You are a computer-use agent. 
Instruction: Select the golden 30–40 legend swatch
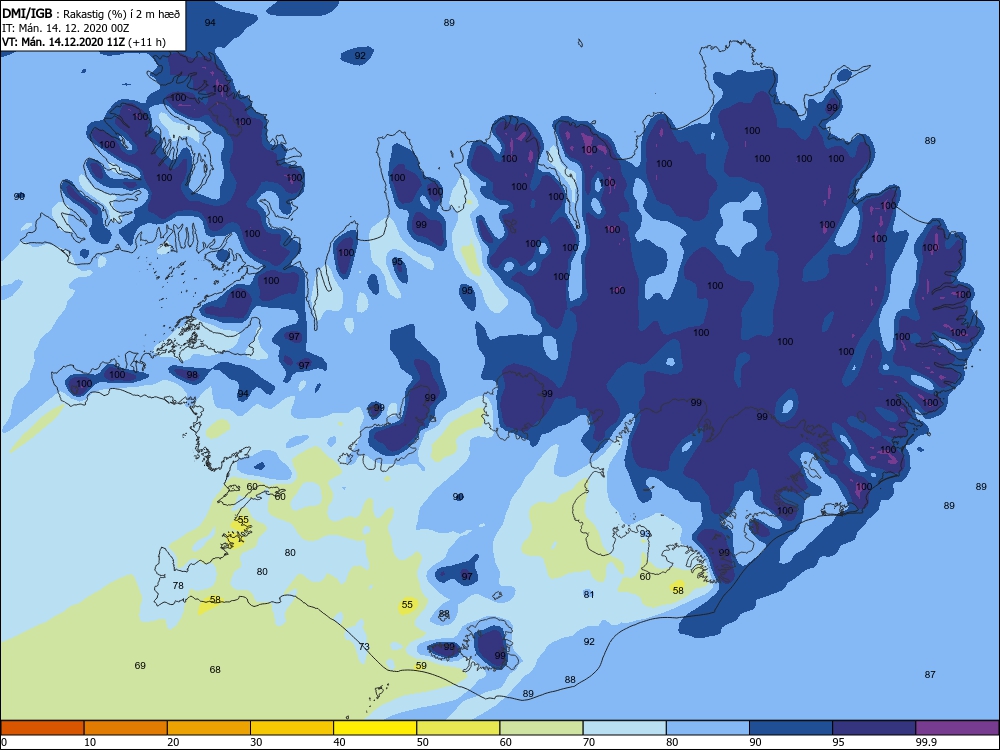pyautogui.click(x=292, y=728)
